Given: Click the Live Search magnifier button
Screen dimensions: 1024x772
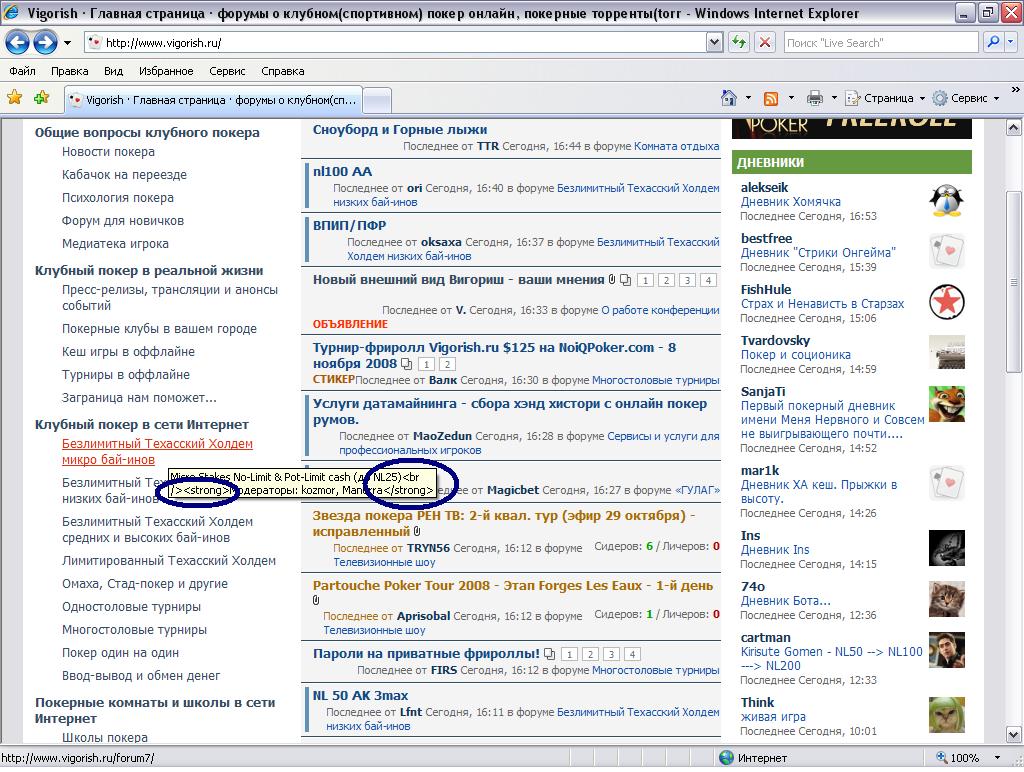Looking at the screenshot, I should 994,42.
